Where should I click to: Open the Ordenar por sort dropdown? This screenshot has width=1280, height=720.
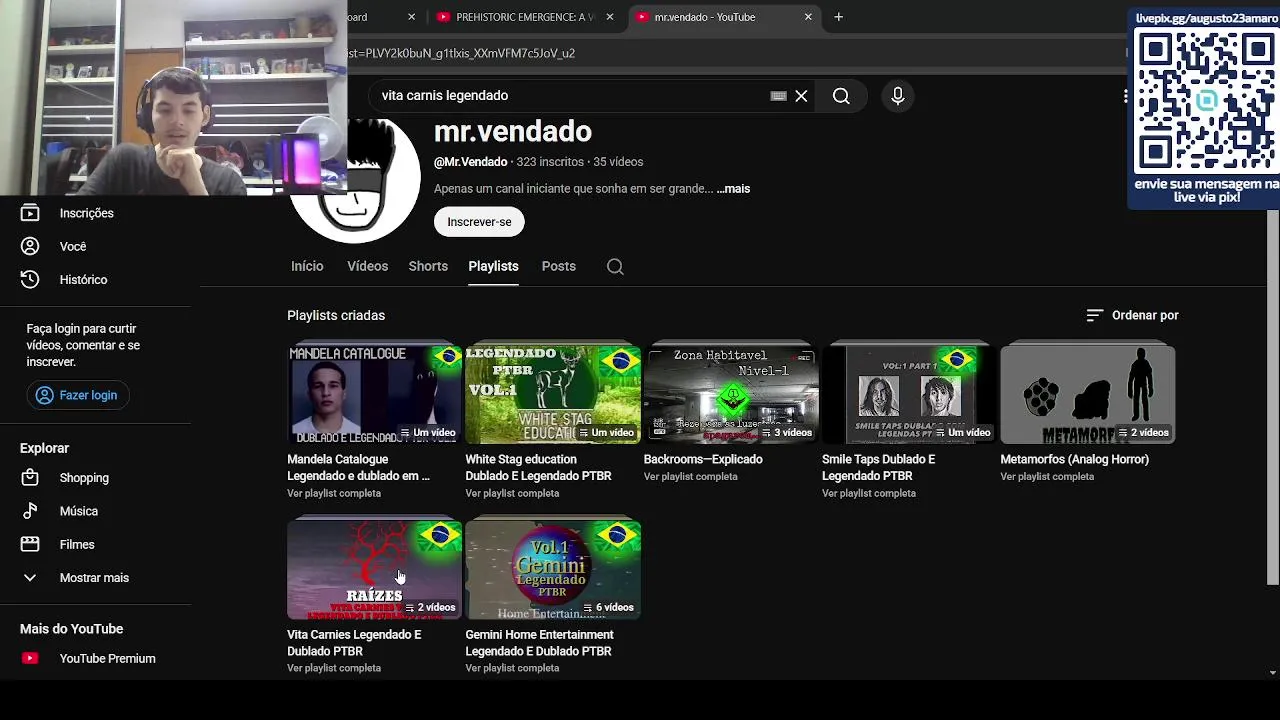click(x=1132, y=315)
